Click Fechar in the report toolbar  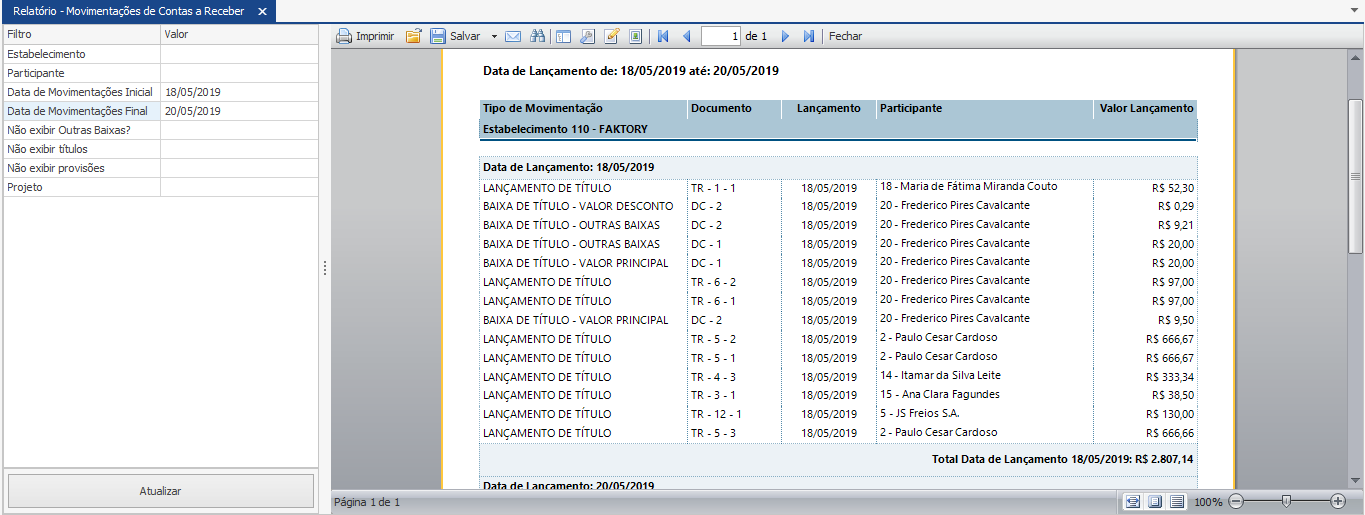pos(845,36)
